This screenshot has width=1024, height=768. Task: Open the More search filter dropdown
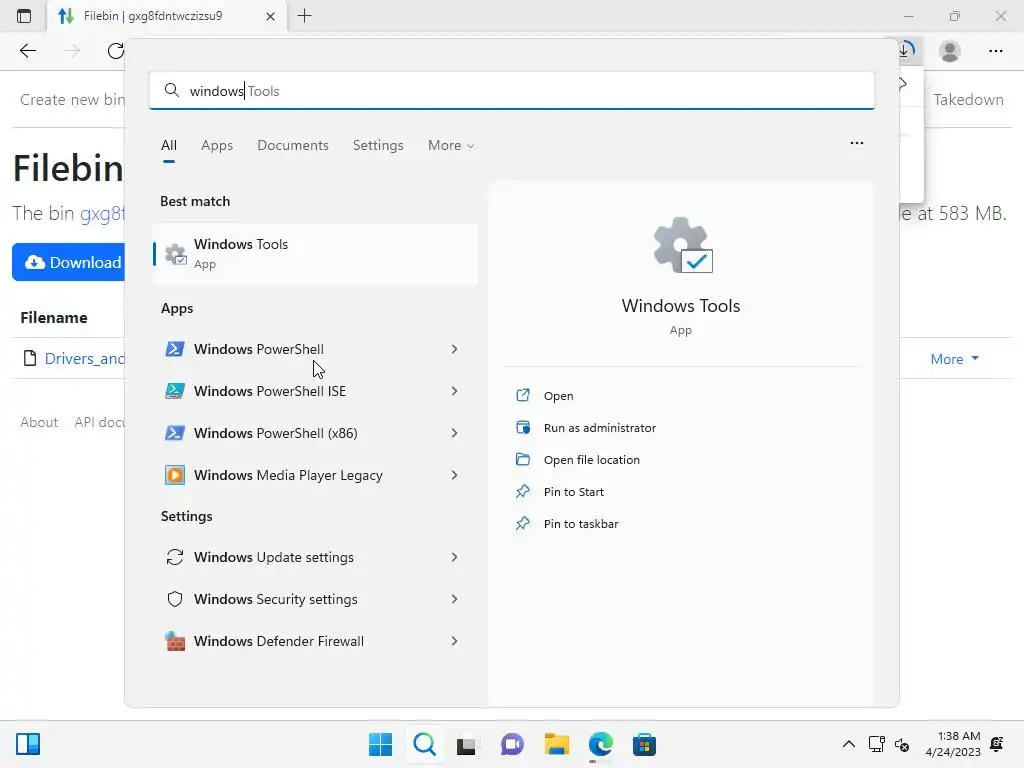pos(451,146)
